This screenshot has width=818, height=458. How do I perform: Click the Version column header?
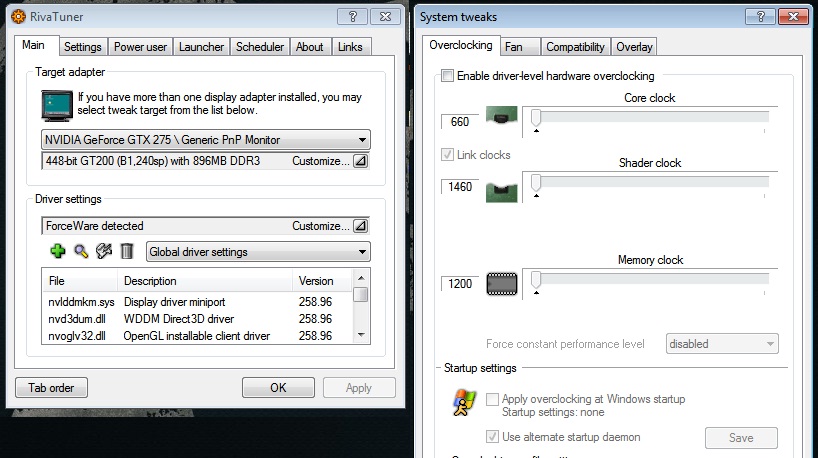point(322,281)
